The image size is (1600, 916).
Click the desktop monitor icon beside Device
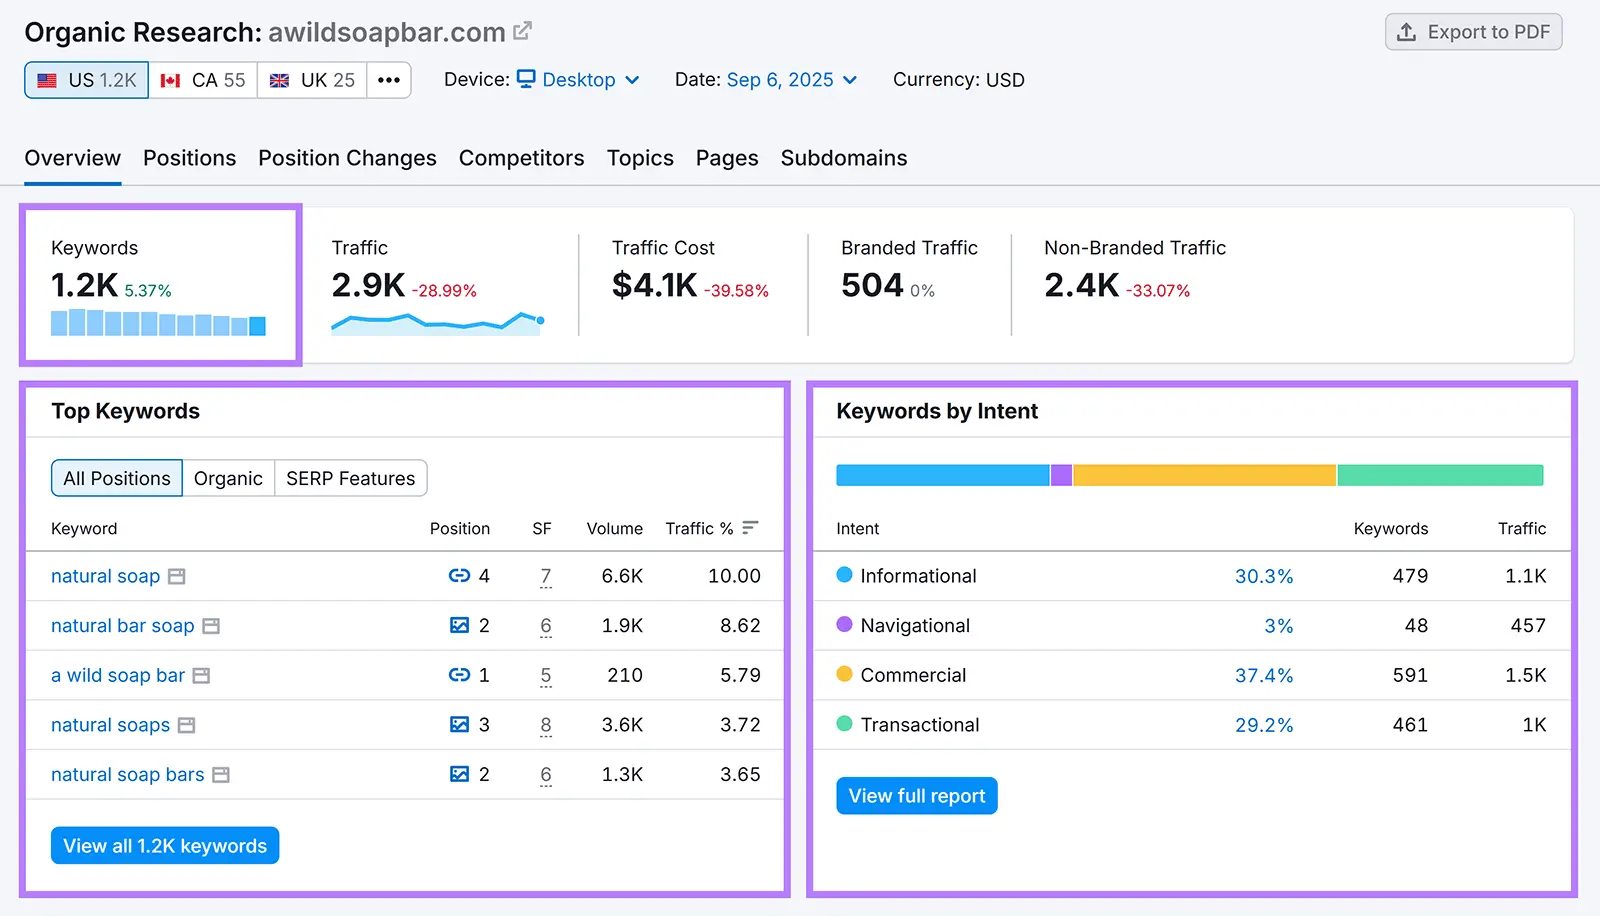click(x=525, y=80)
